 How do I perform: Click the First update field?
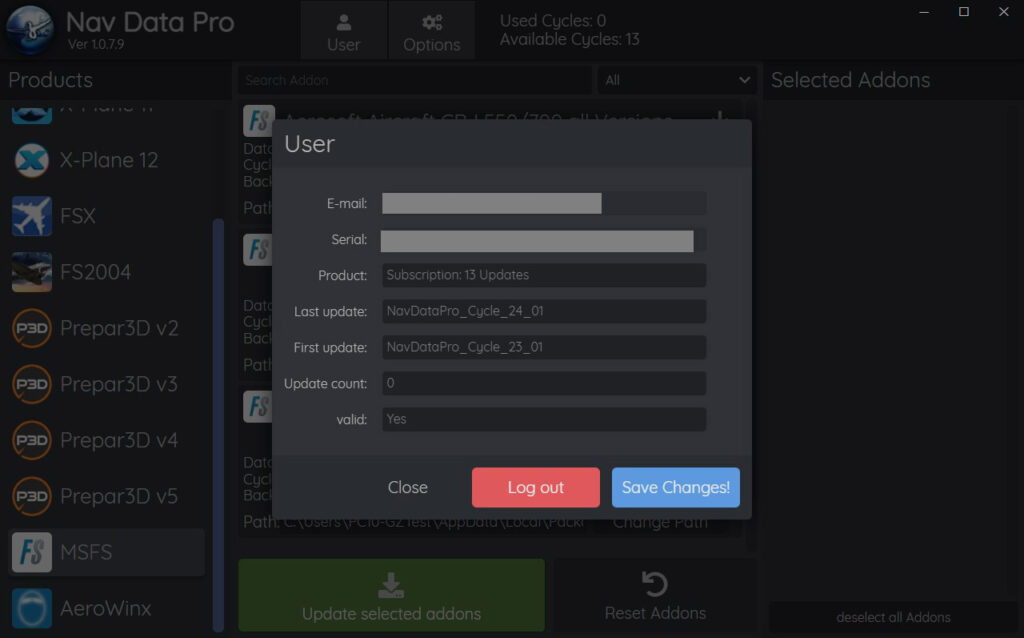(543, 347)
